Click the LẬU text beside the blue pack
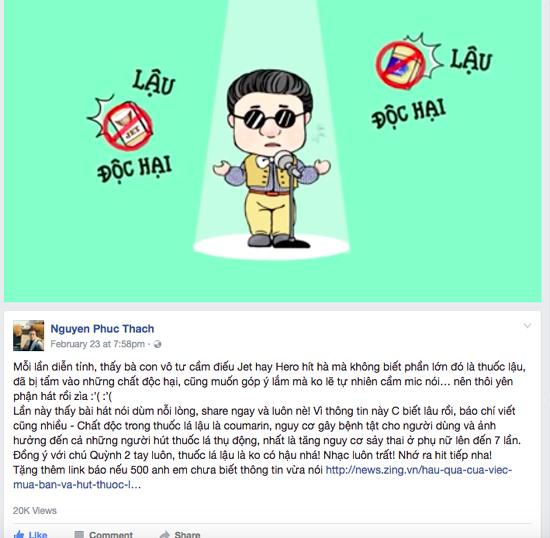 click(x=471, y=61)
